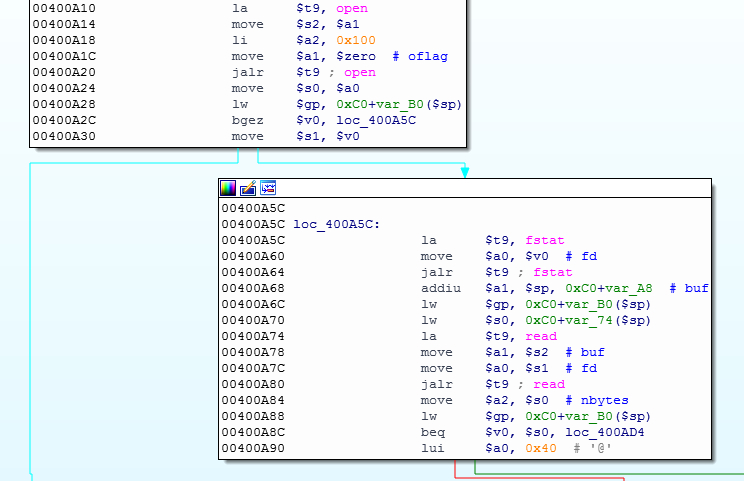Screen dimensions: 744x481
Task: Click the '# fd' comment on line 00400A60
Action: [x=581, y=257]
